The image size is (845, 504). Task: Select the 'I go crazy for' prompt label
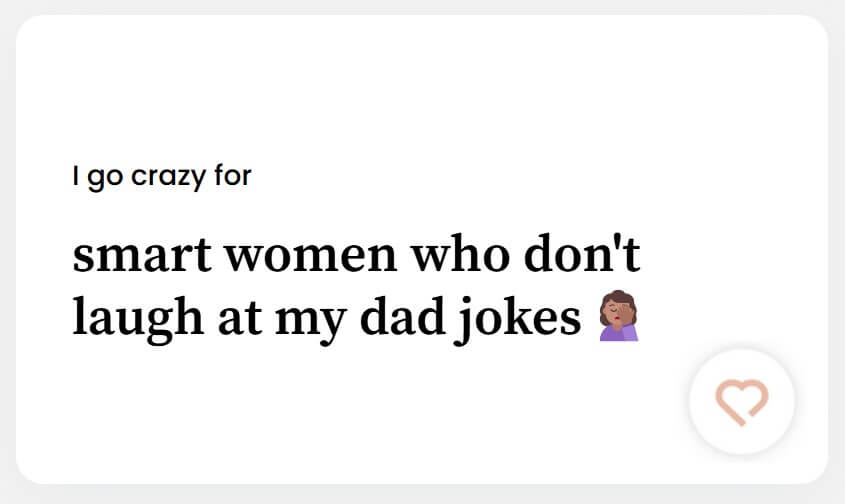coord(162,176)
